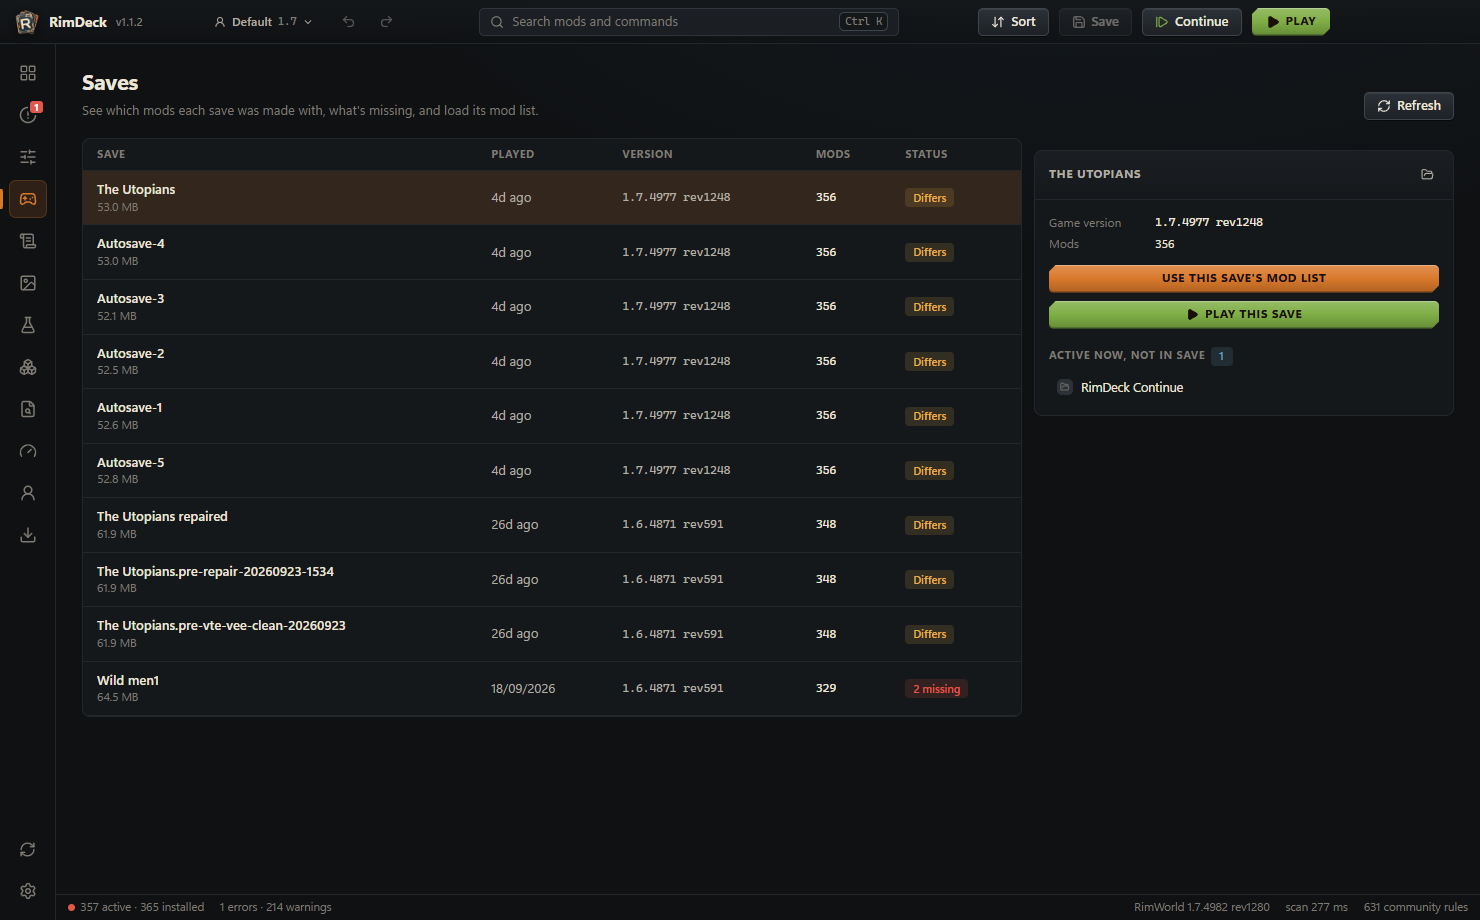
Task: Select the Autosave-5 save row
Action: (x=552, y=470)
